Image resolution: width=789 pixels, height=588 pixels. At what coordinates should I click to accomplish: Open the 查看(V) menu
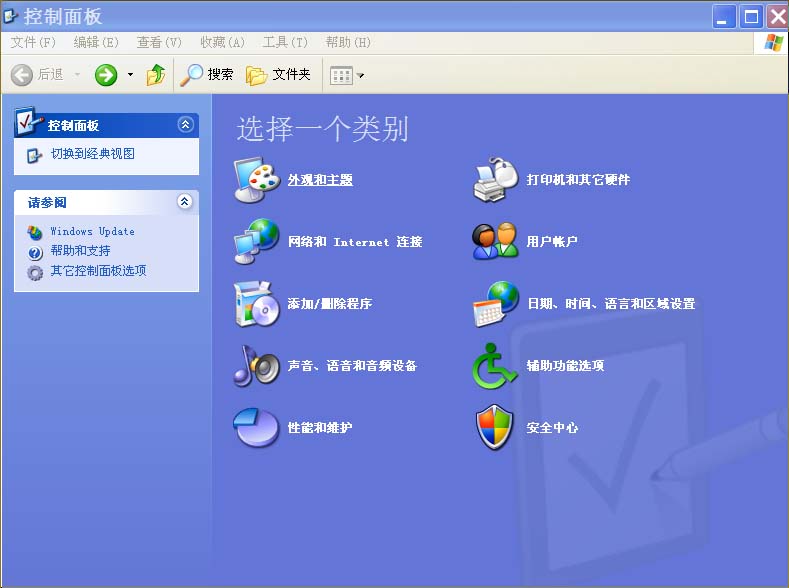[159, 42]
